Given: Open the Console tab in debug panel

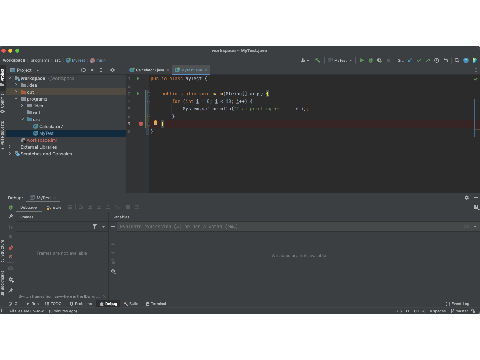Looking at the screenshot, I should 54,207.
